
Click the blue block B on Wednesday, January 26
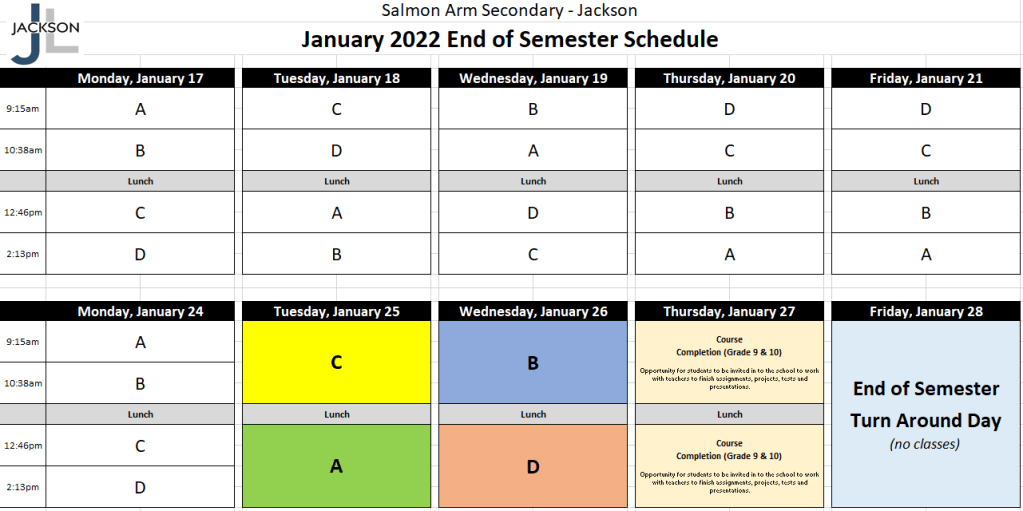click(533, 362)
